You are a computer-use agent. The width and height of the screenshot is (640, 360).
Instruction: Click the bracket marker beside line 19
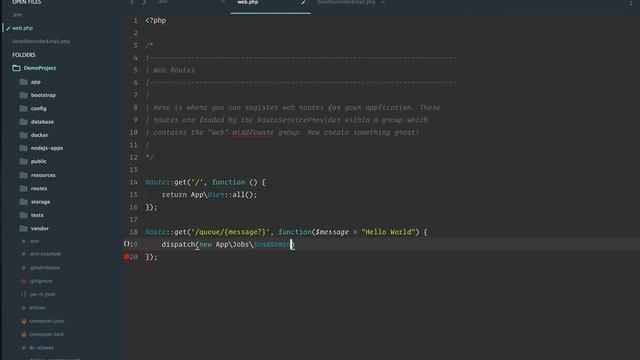127,244
